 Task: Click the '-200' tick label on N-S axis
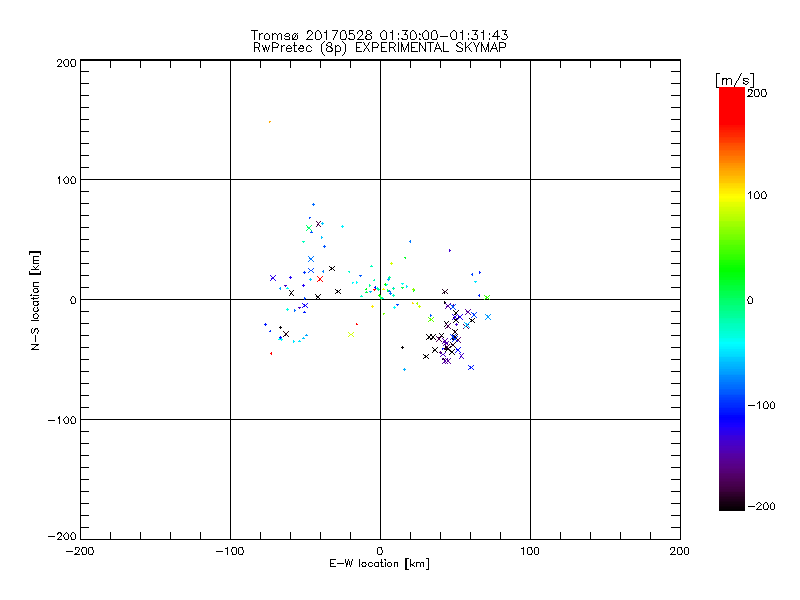pyautogui.click(x=62, y=536)
